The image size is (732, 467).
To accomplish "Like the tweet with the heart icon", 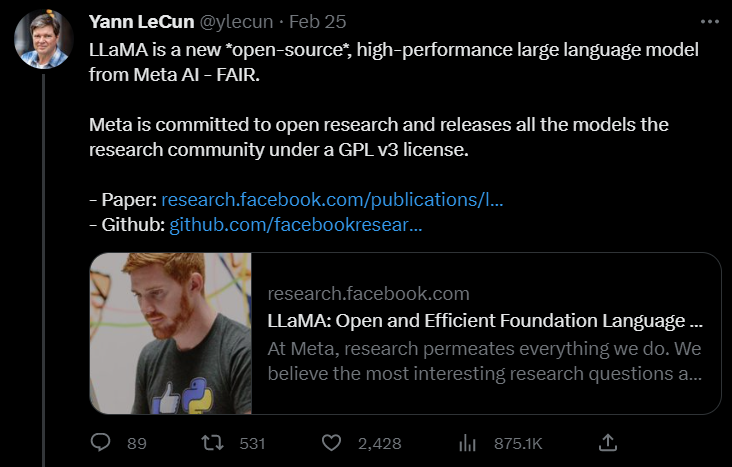I will (332, 442).
